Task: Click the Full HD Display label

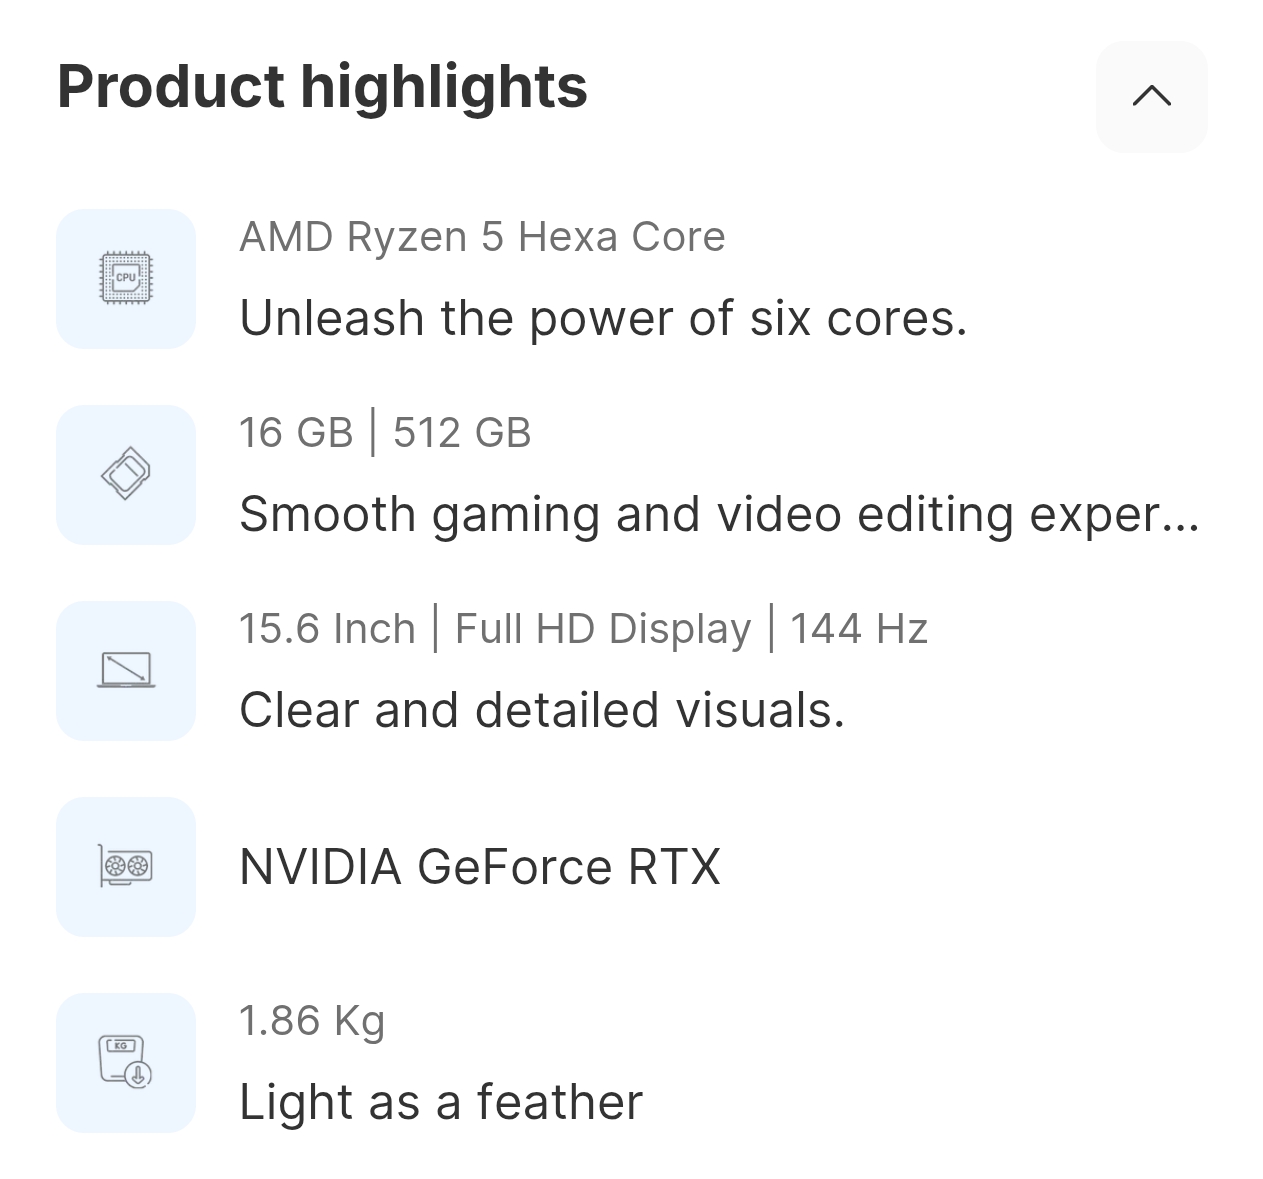Action: click(603, 629)
